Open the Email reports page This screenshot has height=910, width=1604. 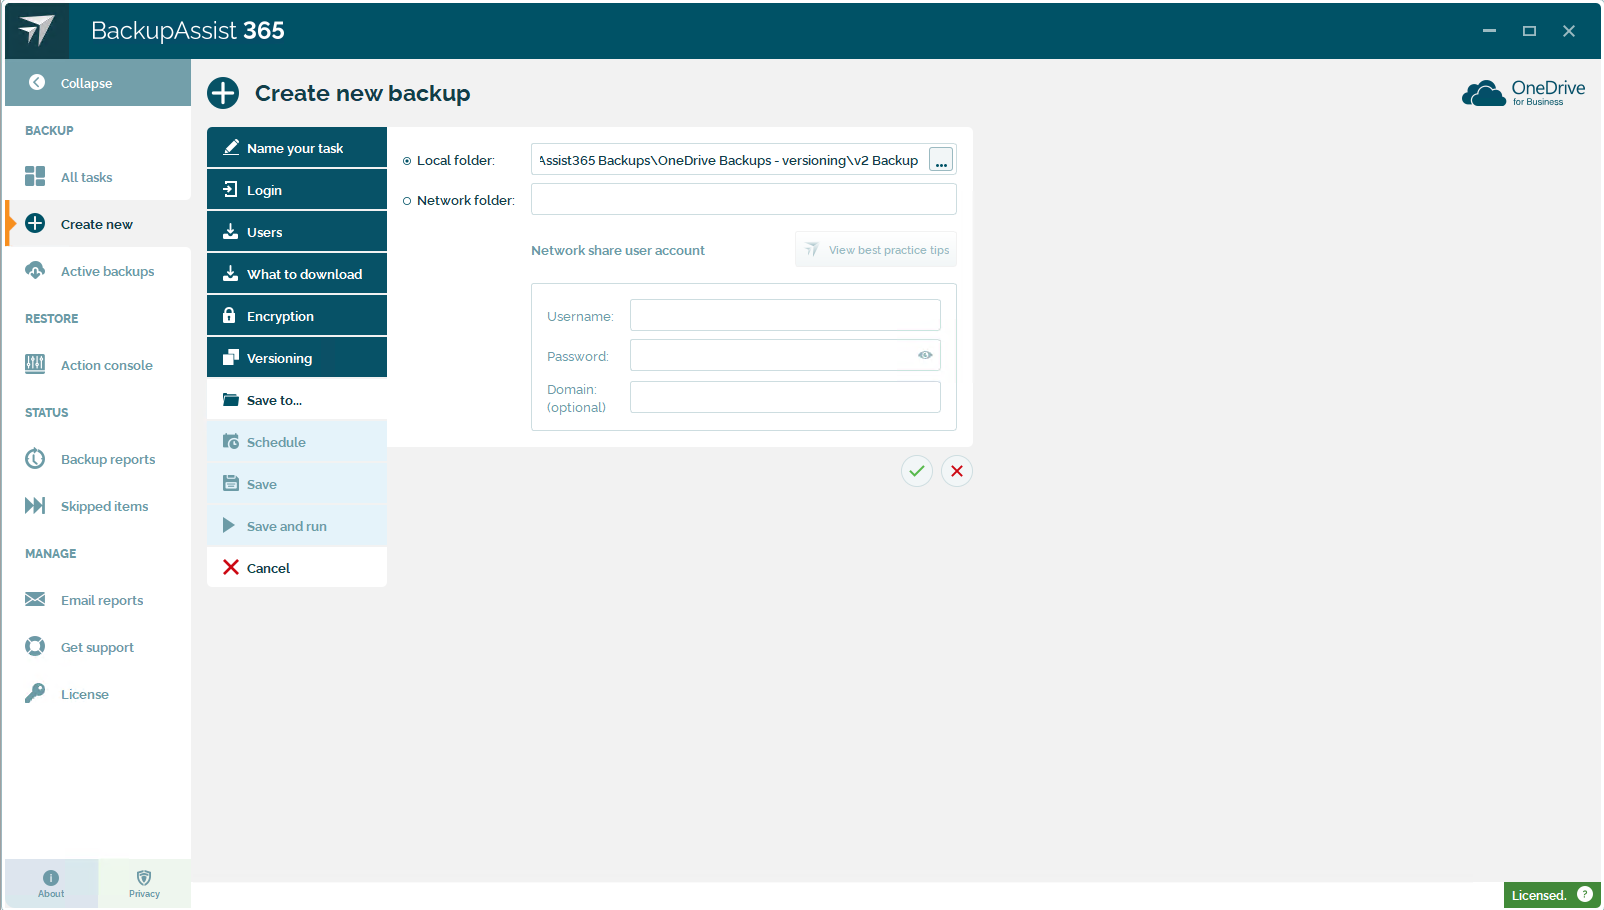[x=98, y=600]
